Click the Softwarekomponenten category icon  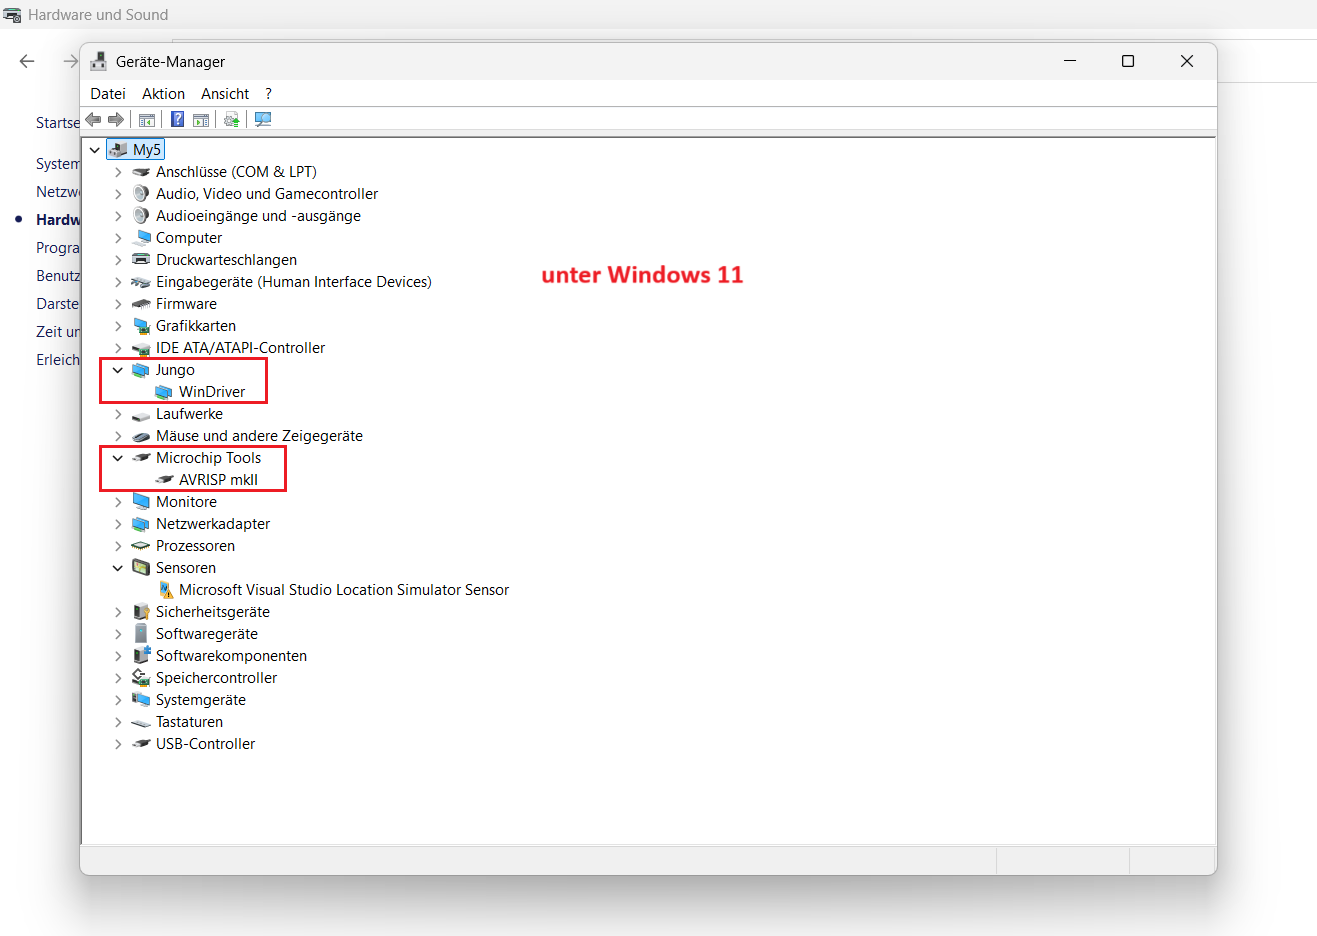pos(141,656)
